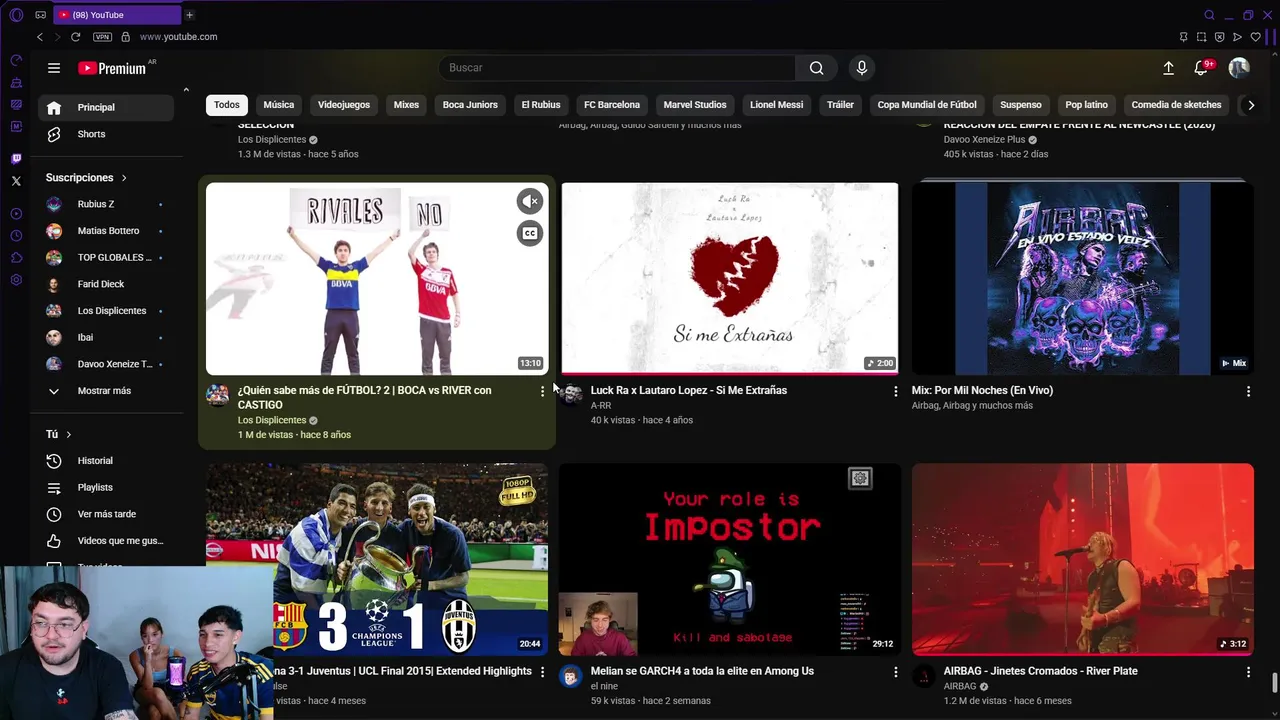The image size is (1280, 720).
Task: Open Matias Bottero subscription channel
Action: [106, 231]
